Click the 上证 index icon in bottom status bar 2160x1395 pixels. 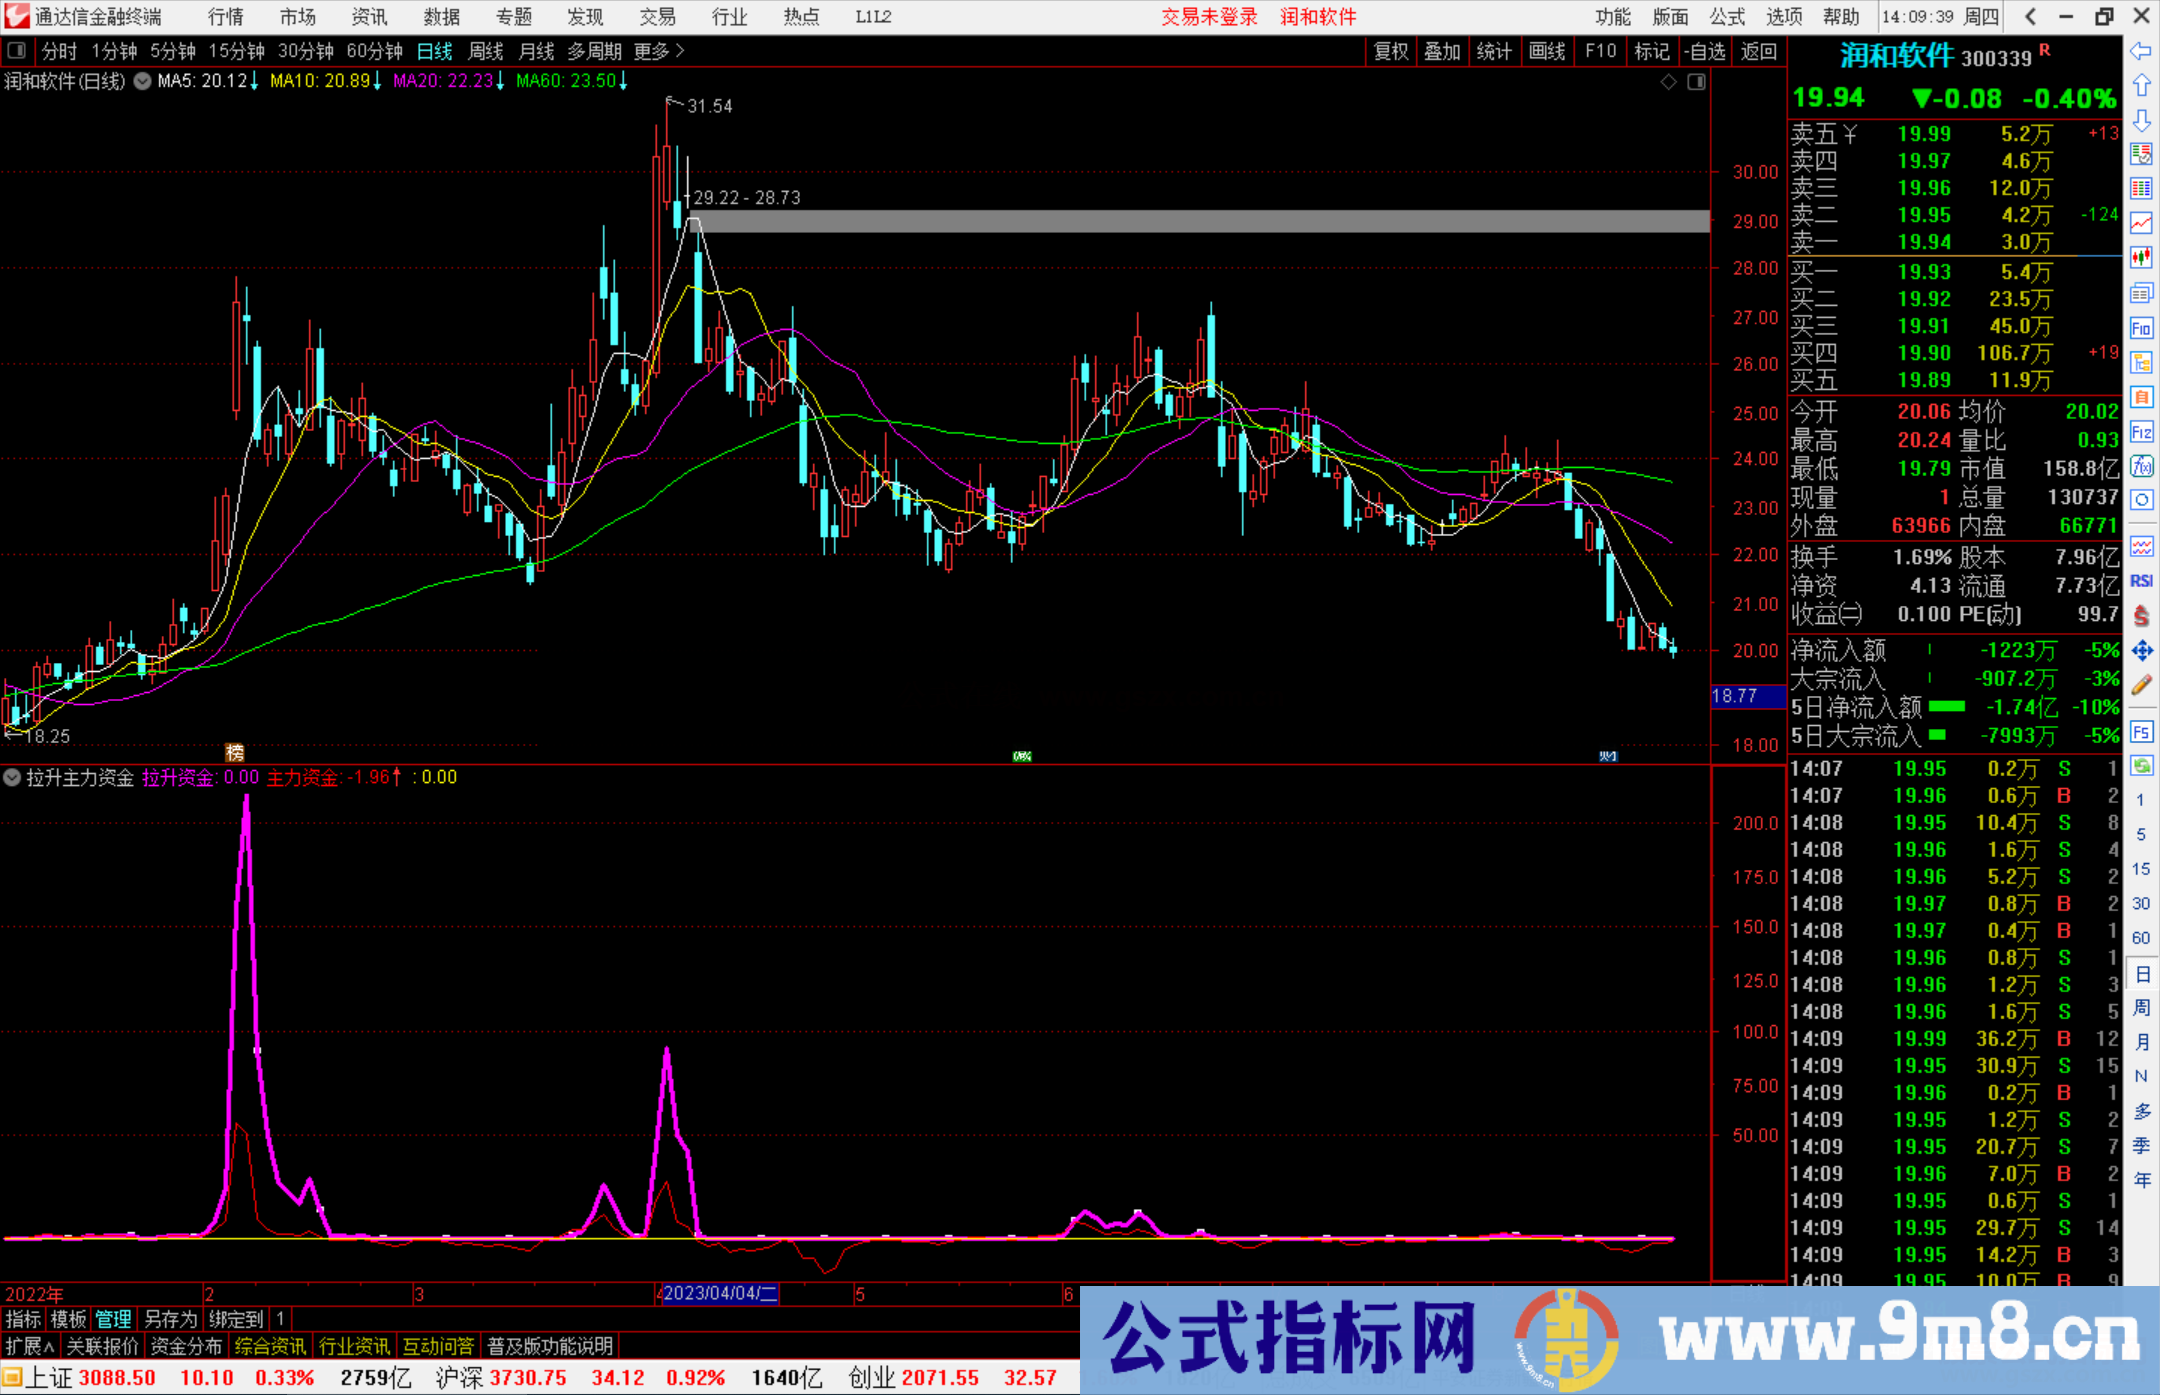[x=12, y=1377]
